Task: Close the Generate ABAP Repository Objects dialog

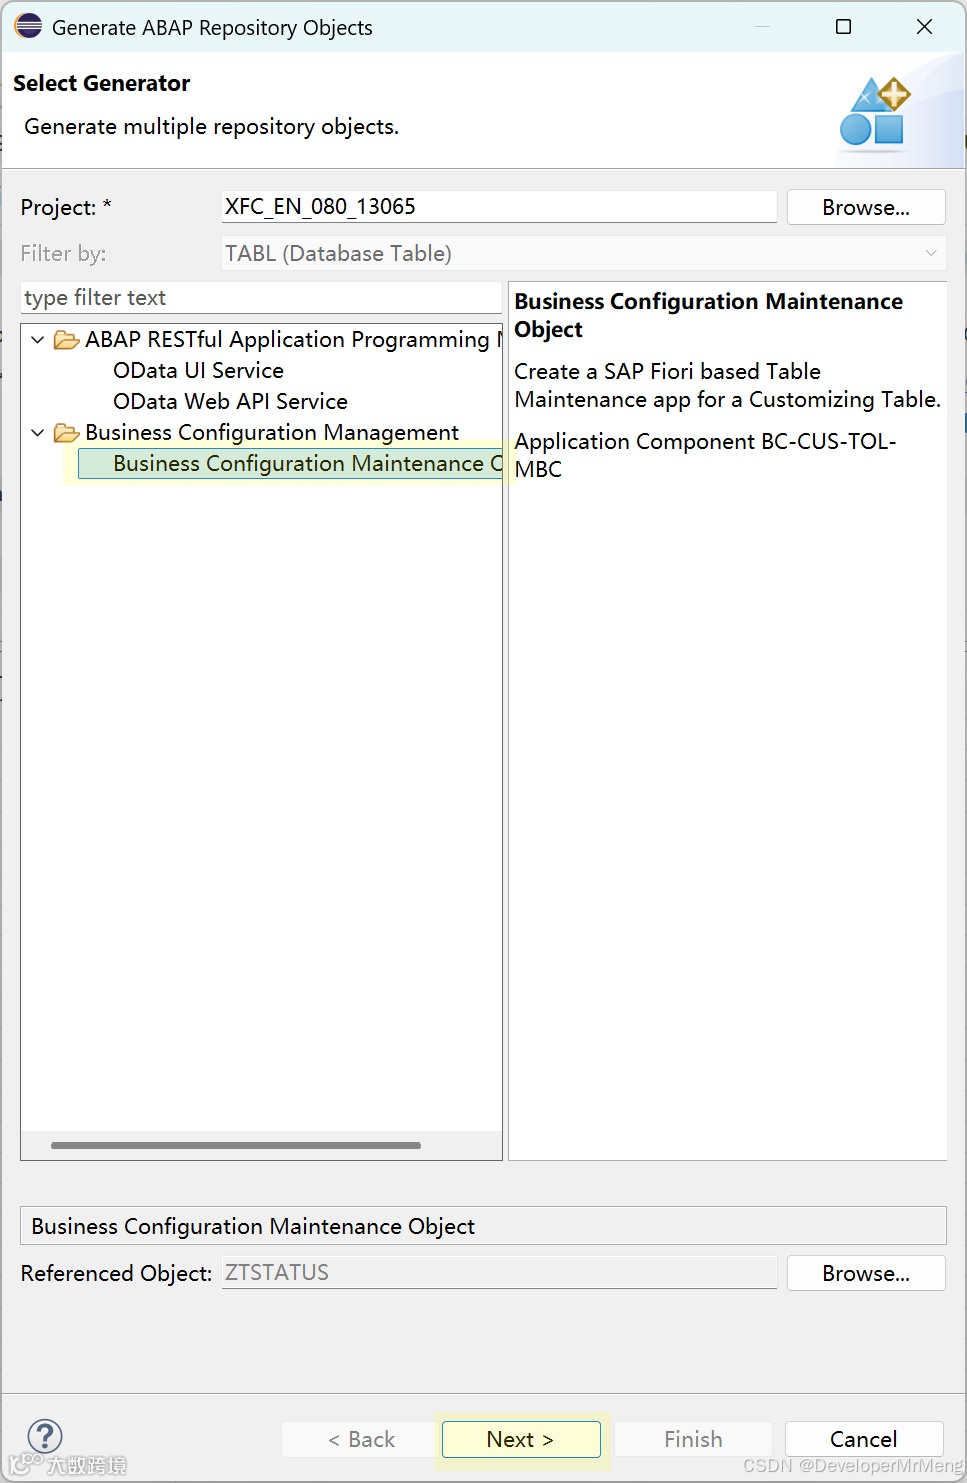Action: coord(924,27)
